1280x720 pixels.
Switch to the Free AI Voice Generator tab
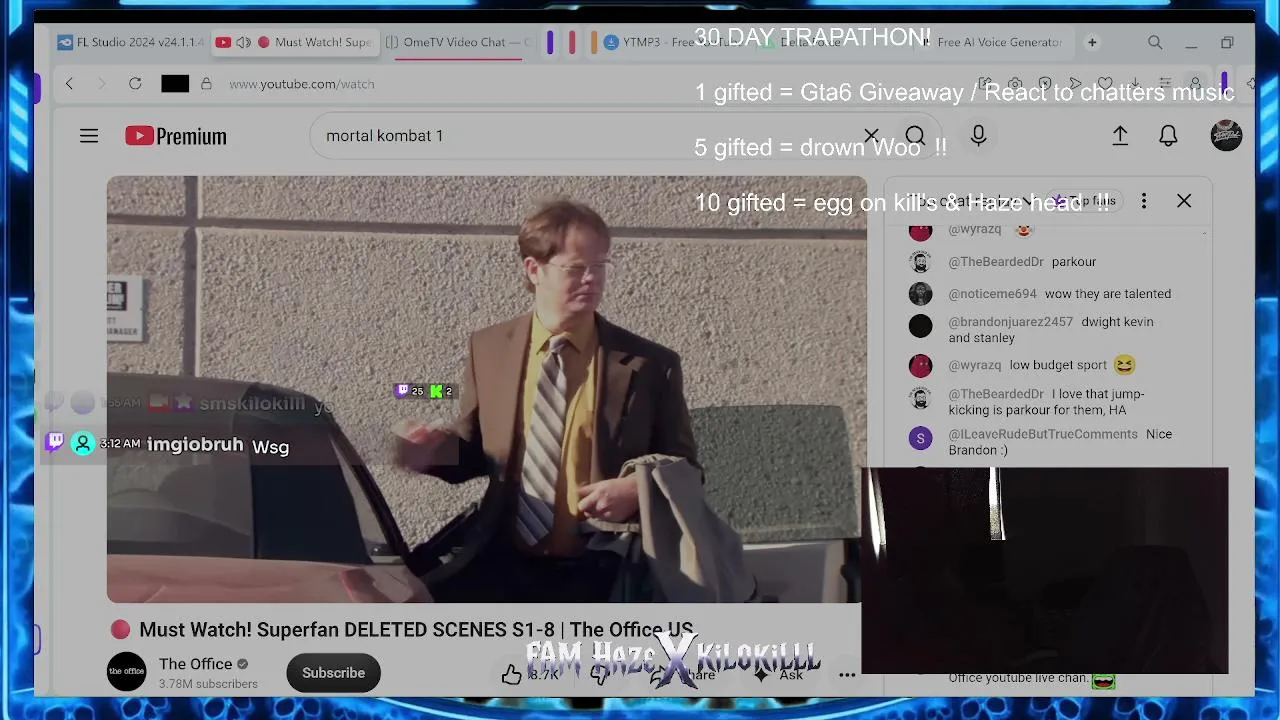click(x=992, y=43)
